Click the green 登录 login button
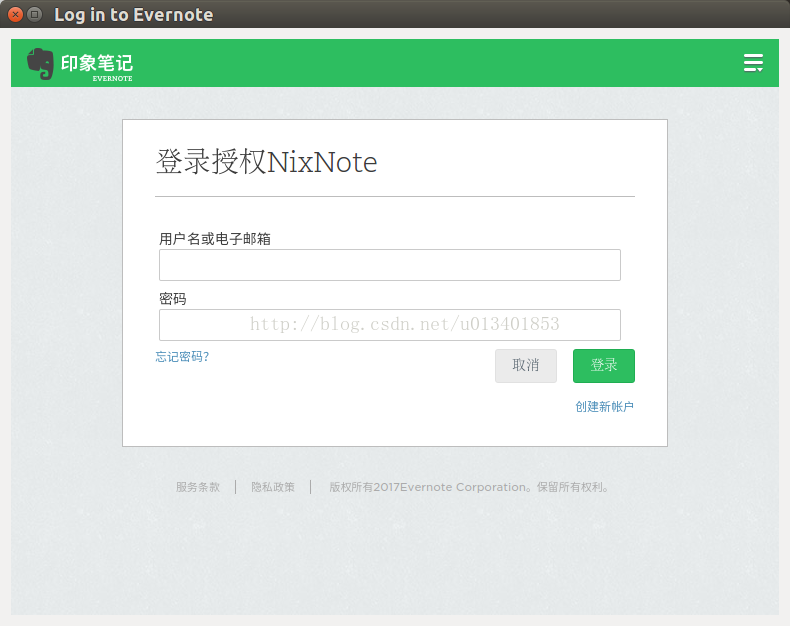Screen dimensions: 790x626 604,365
